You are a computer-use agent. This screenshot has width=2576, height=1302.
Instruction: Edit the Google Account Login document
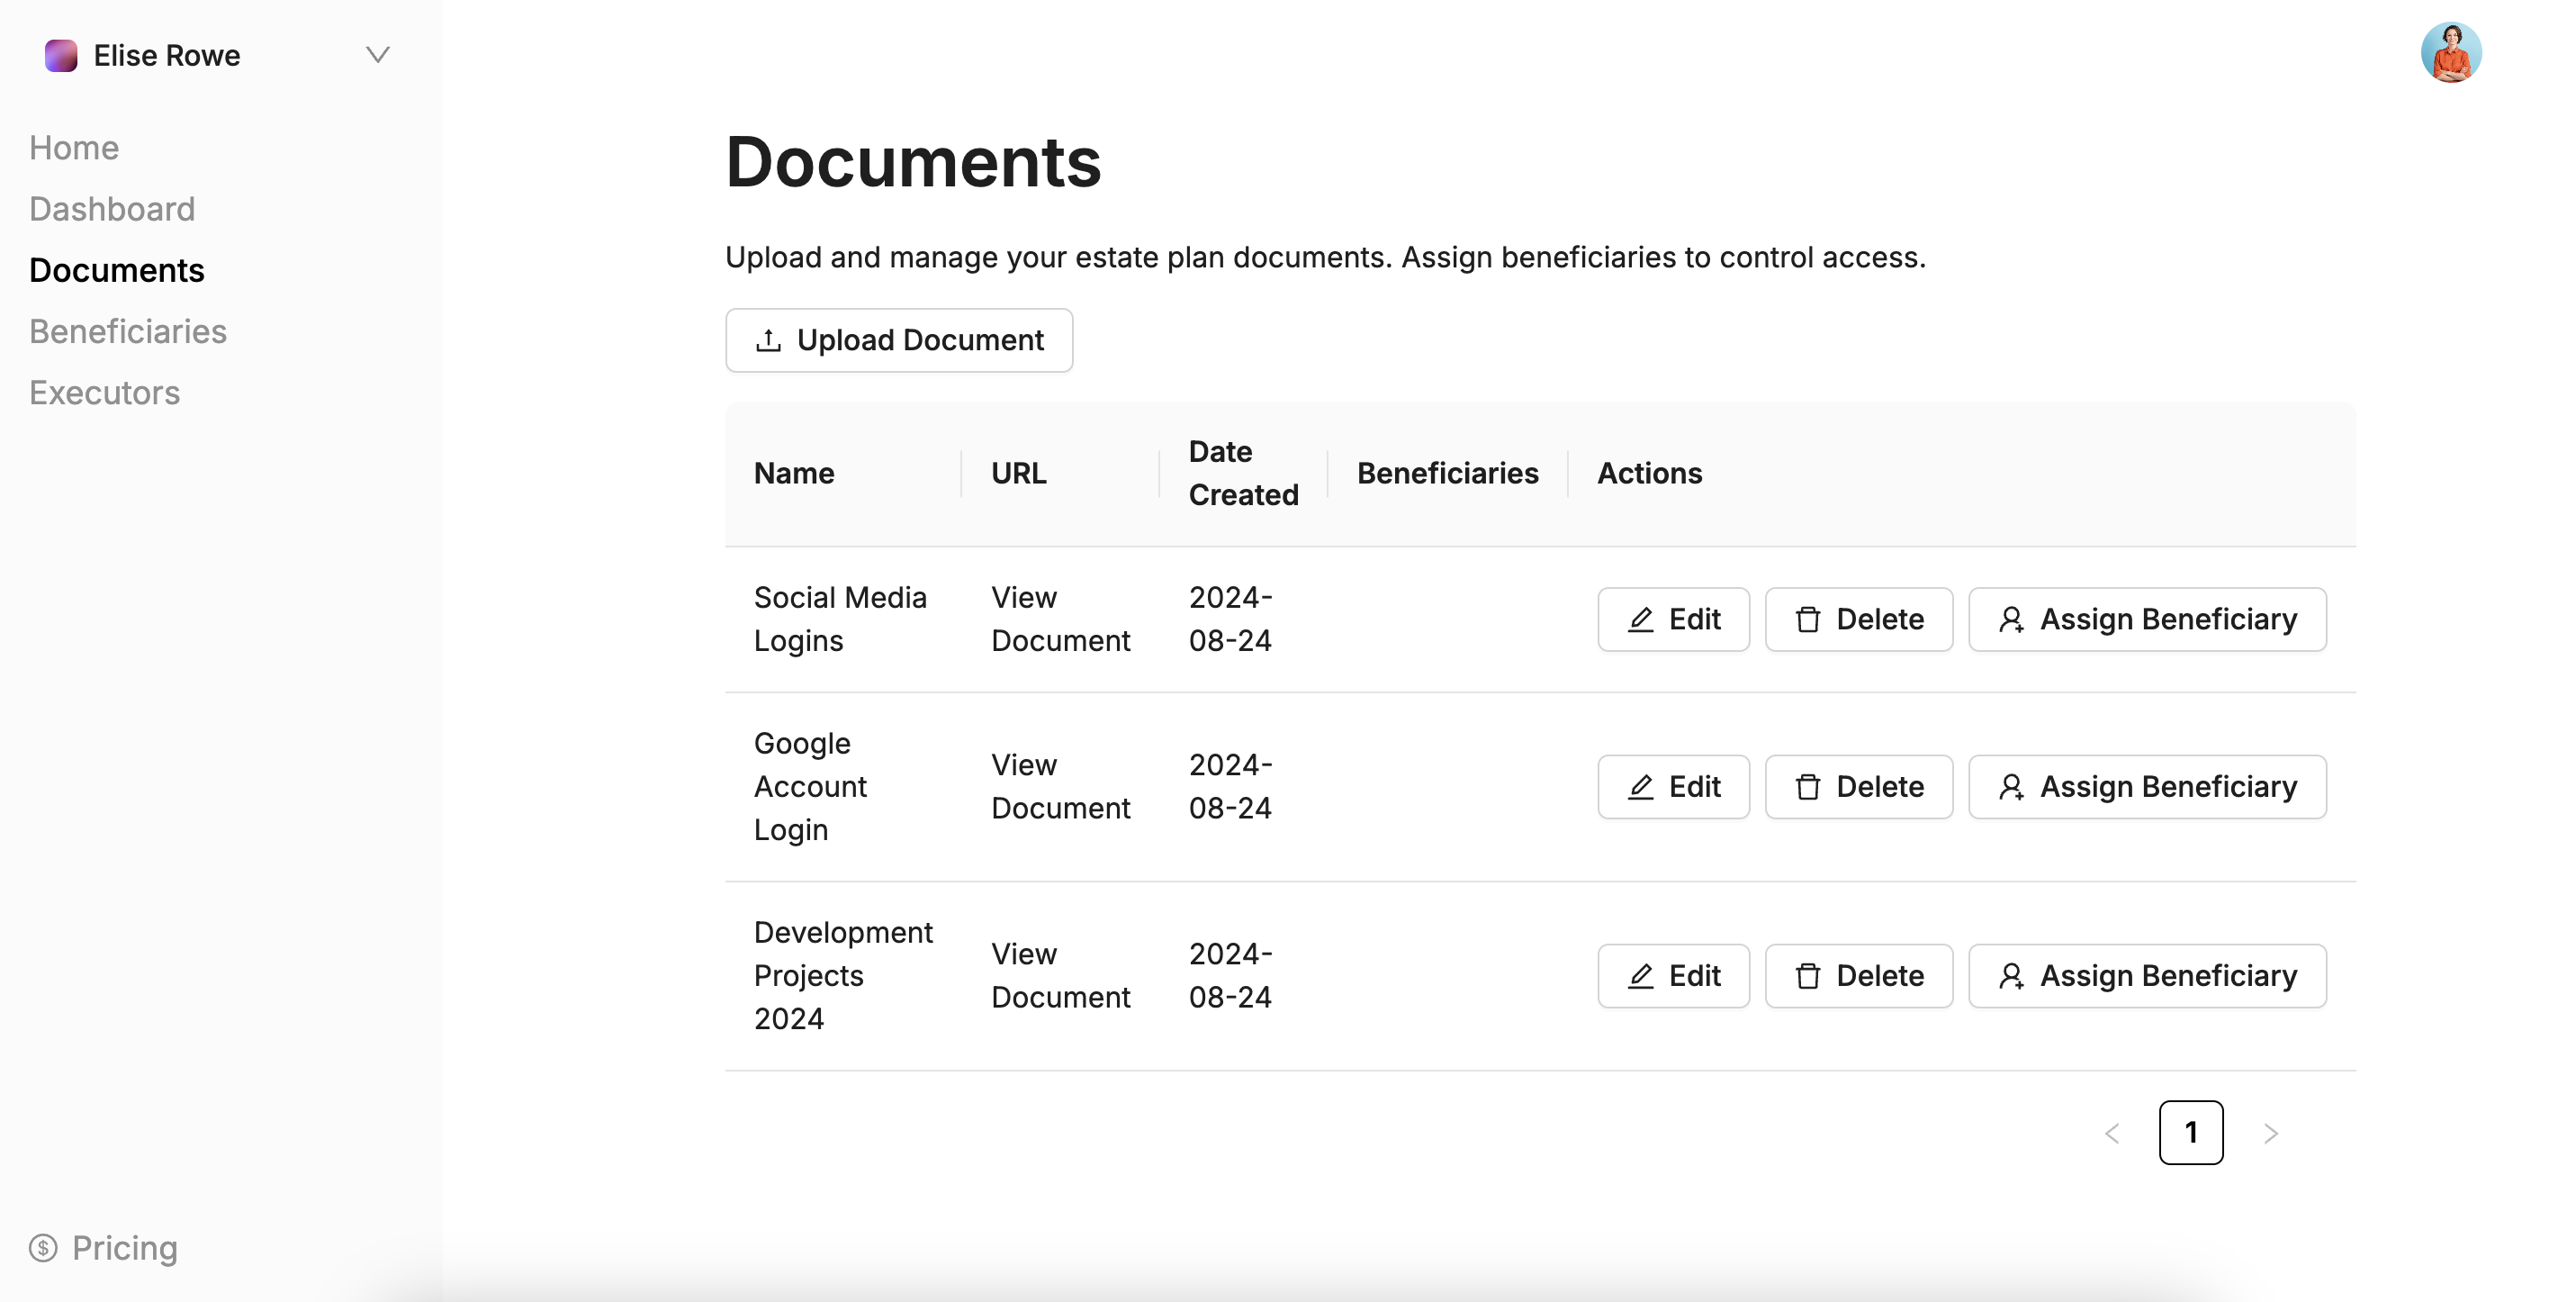click(x=1673, y=786)
